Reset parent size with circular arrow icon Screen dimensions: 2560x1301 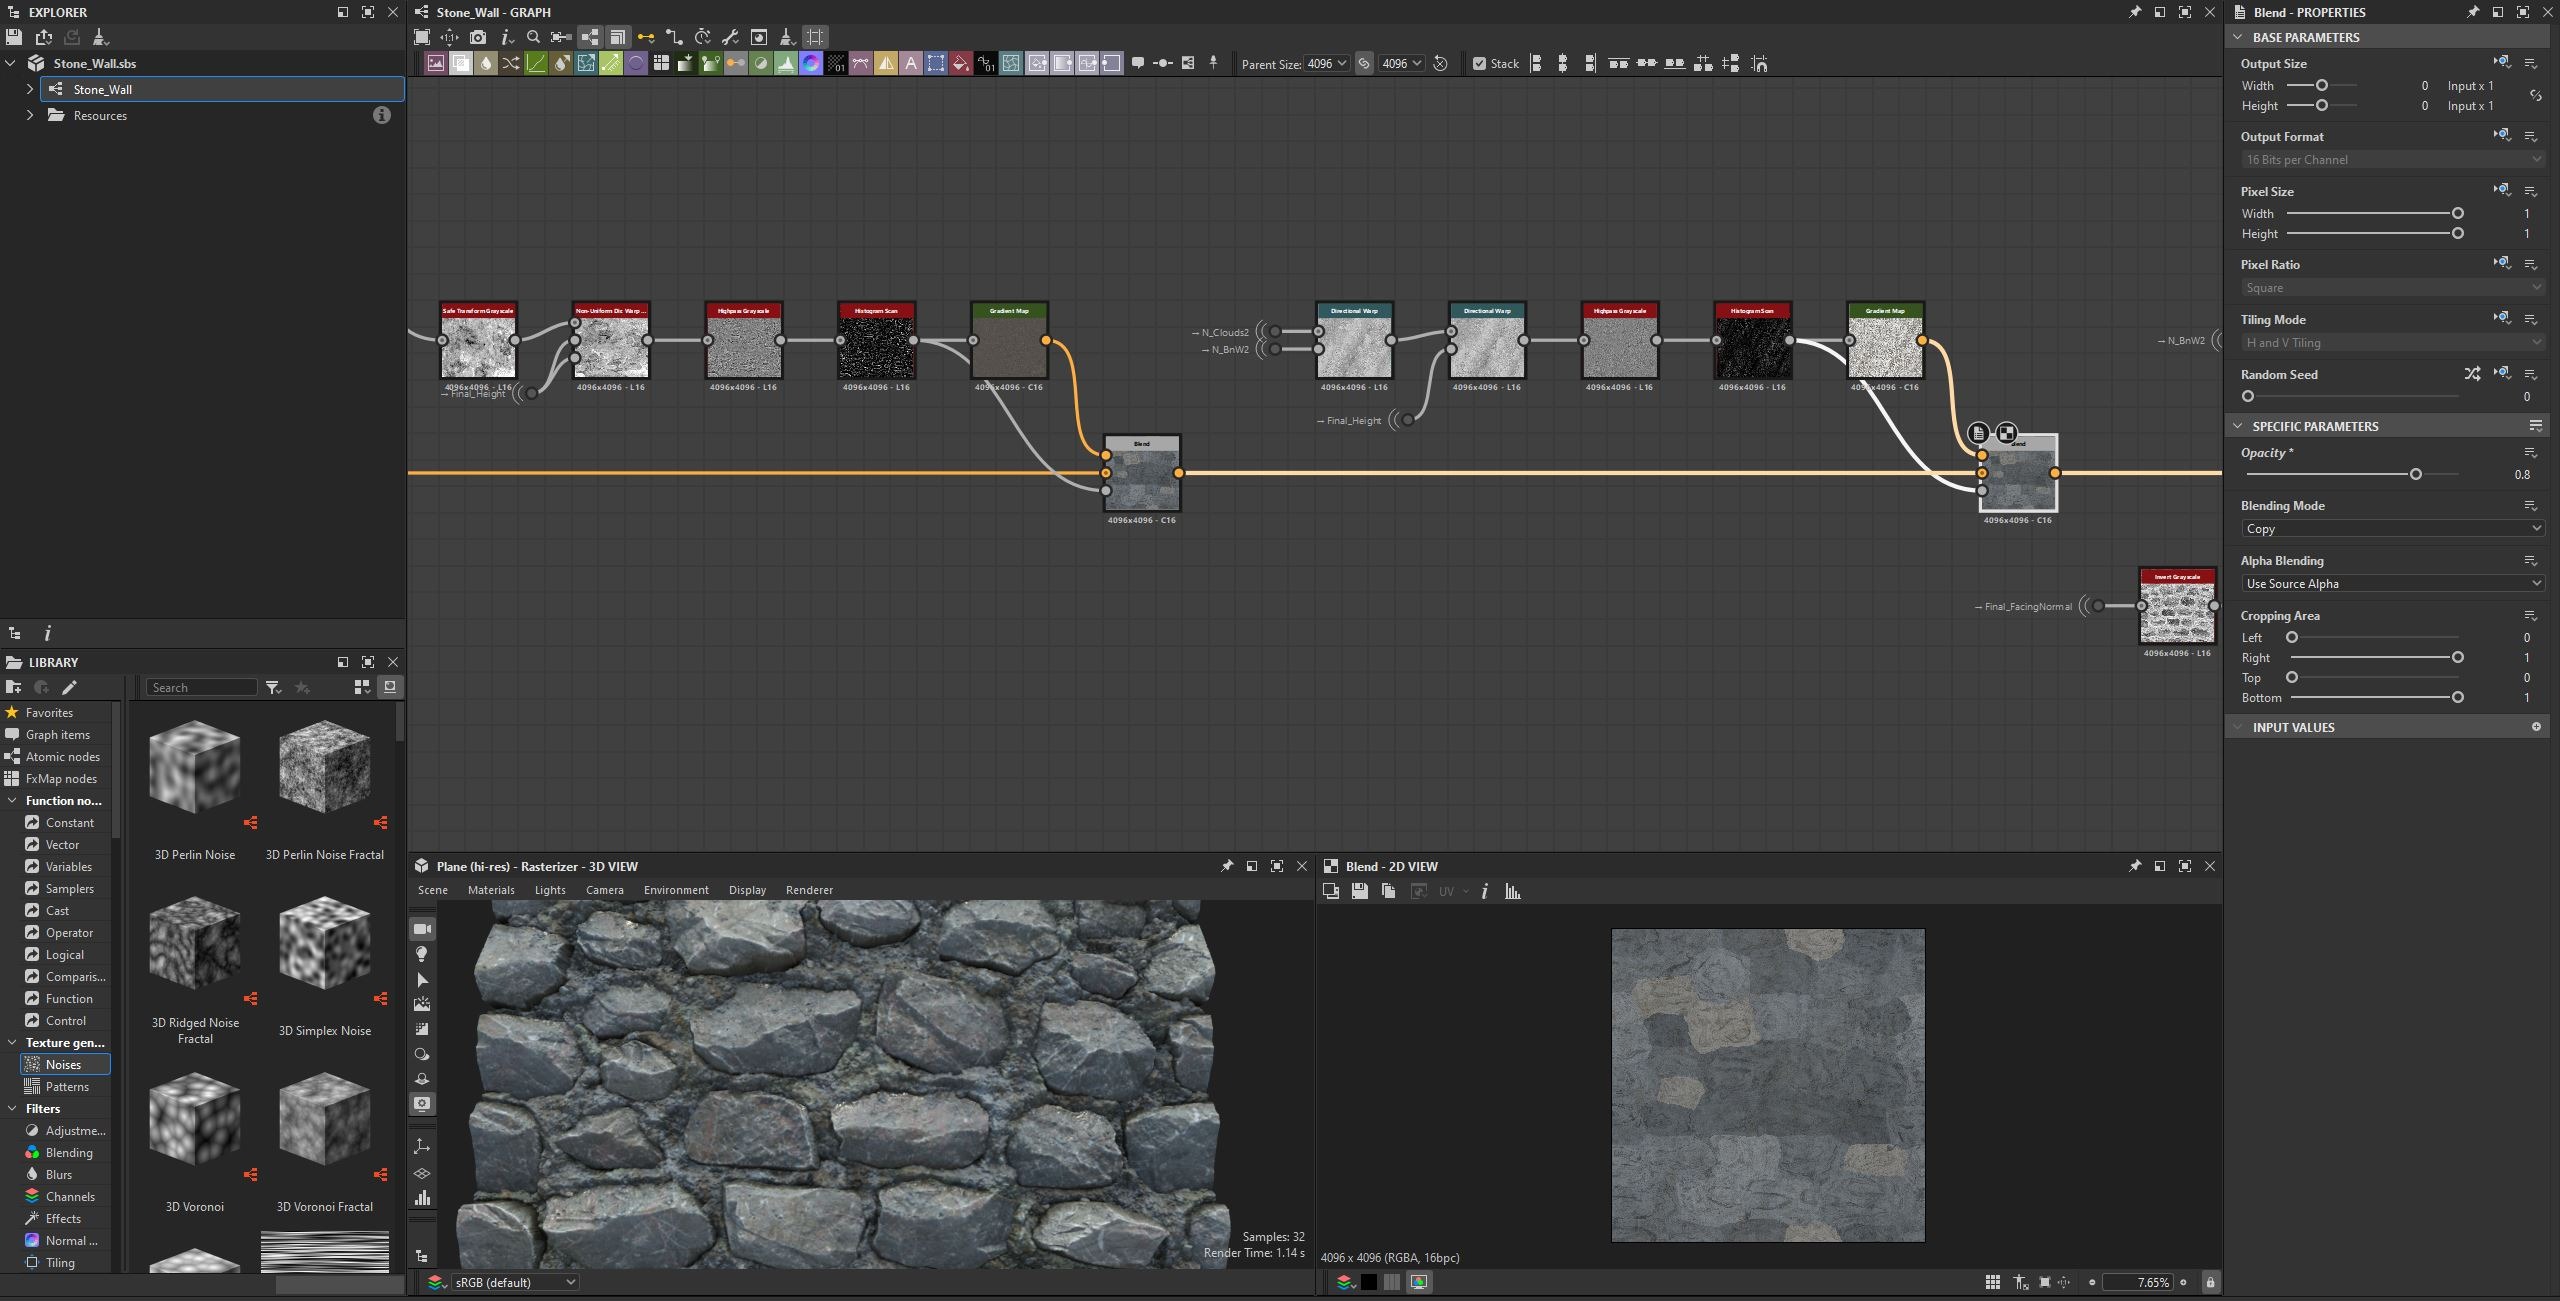click(x=1440, y=63)
